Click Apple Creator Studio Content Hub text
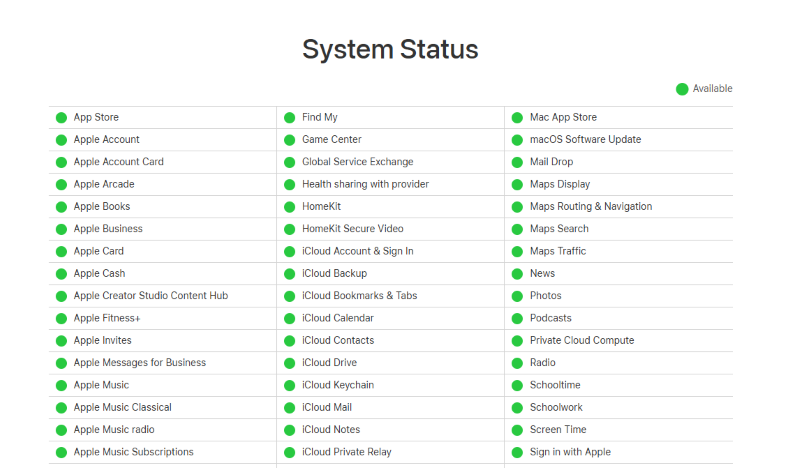This screenshot has height=468, width=800. coord(151,295)
